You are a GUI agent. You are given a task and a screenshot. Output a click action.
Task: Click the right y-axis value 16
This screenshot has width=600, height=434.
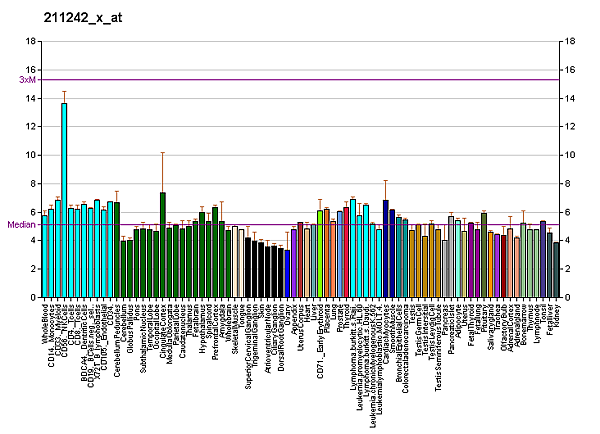pyautogui.click(x=570, y=70)
